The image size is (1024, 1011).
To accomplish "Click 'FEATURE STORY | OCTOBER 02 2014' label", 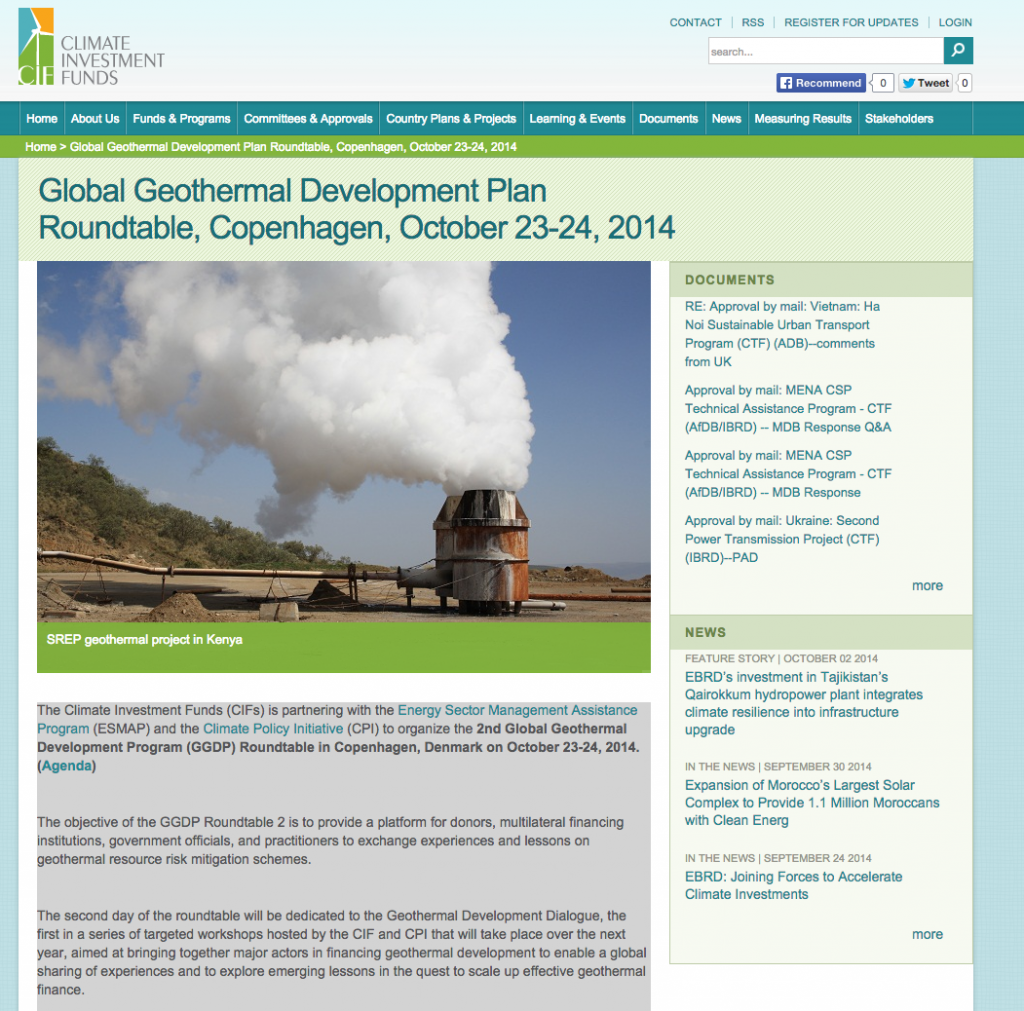I will pyautogui.click(x=781, y=658).
